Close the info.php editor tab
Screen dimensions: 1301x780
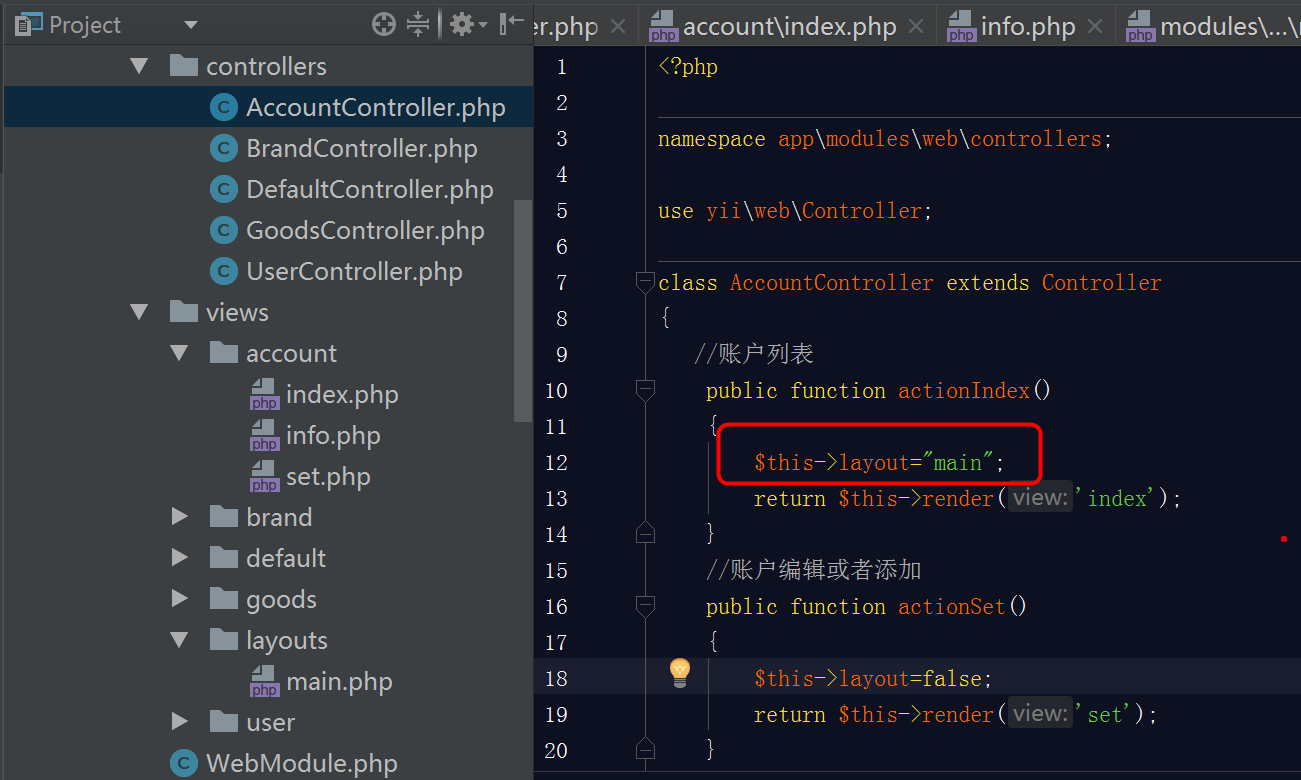pyautogui.click(x=1096, y=27)
